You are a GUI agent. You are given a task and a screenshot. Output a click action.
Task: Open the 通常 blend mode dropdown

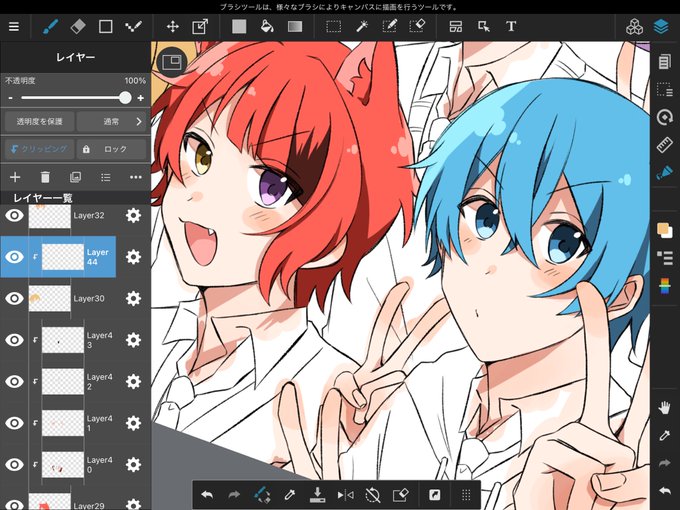[112, 121]
